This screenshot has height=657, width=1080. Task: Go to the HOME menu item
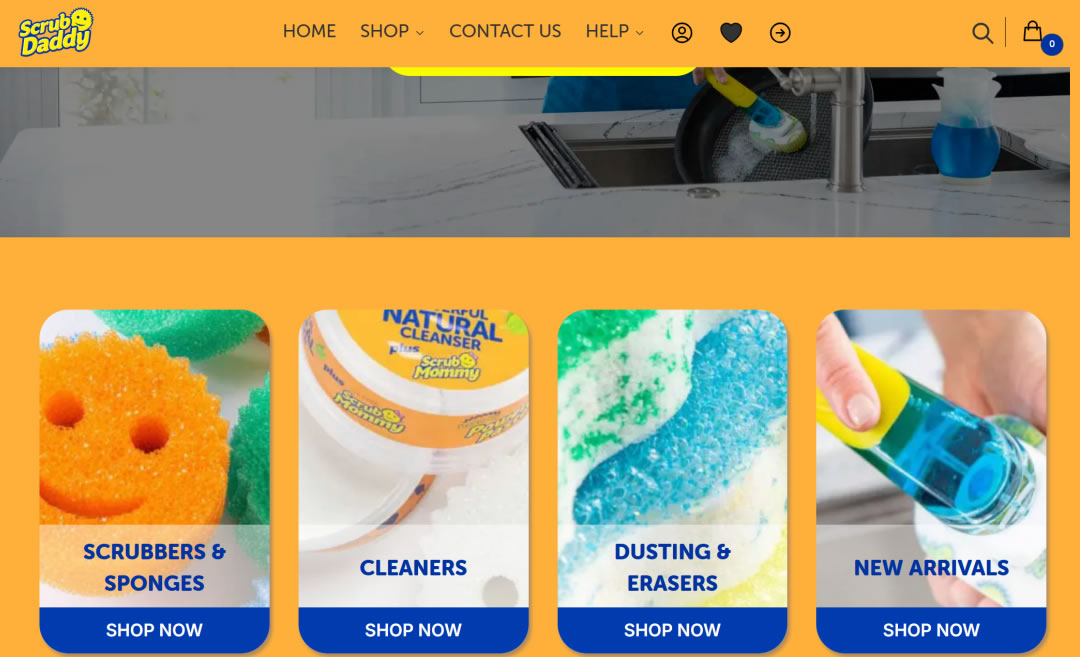pos(309,31)
